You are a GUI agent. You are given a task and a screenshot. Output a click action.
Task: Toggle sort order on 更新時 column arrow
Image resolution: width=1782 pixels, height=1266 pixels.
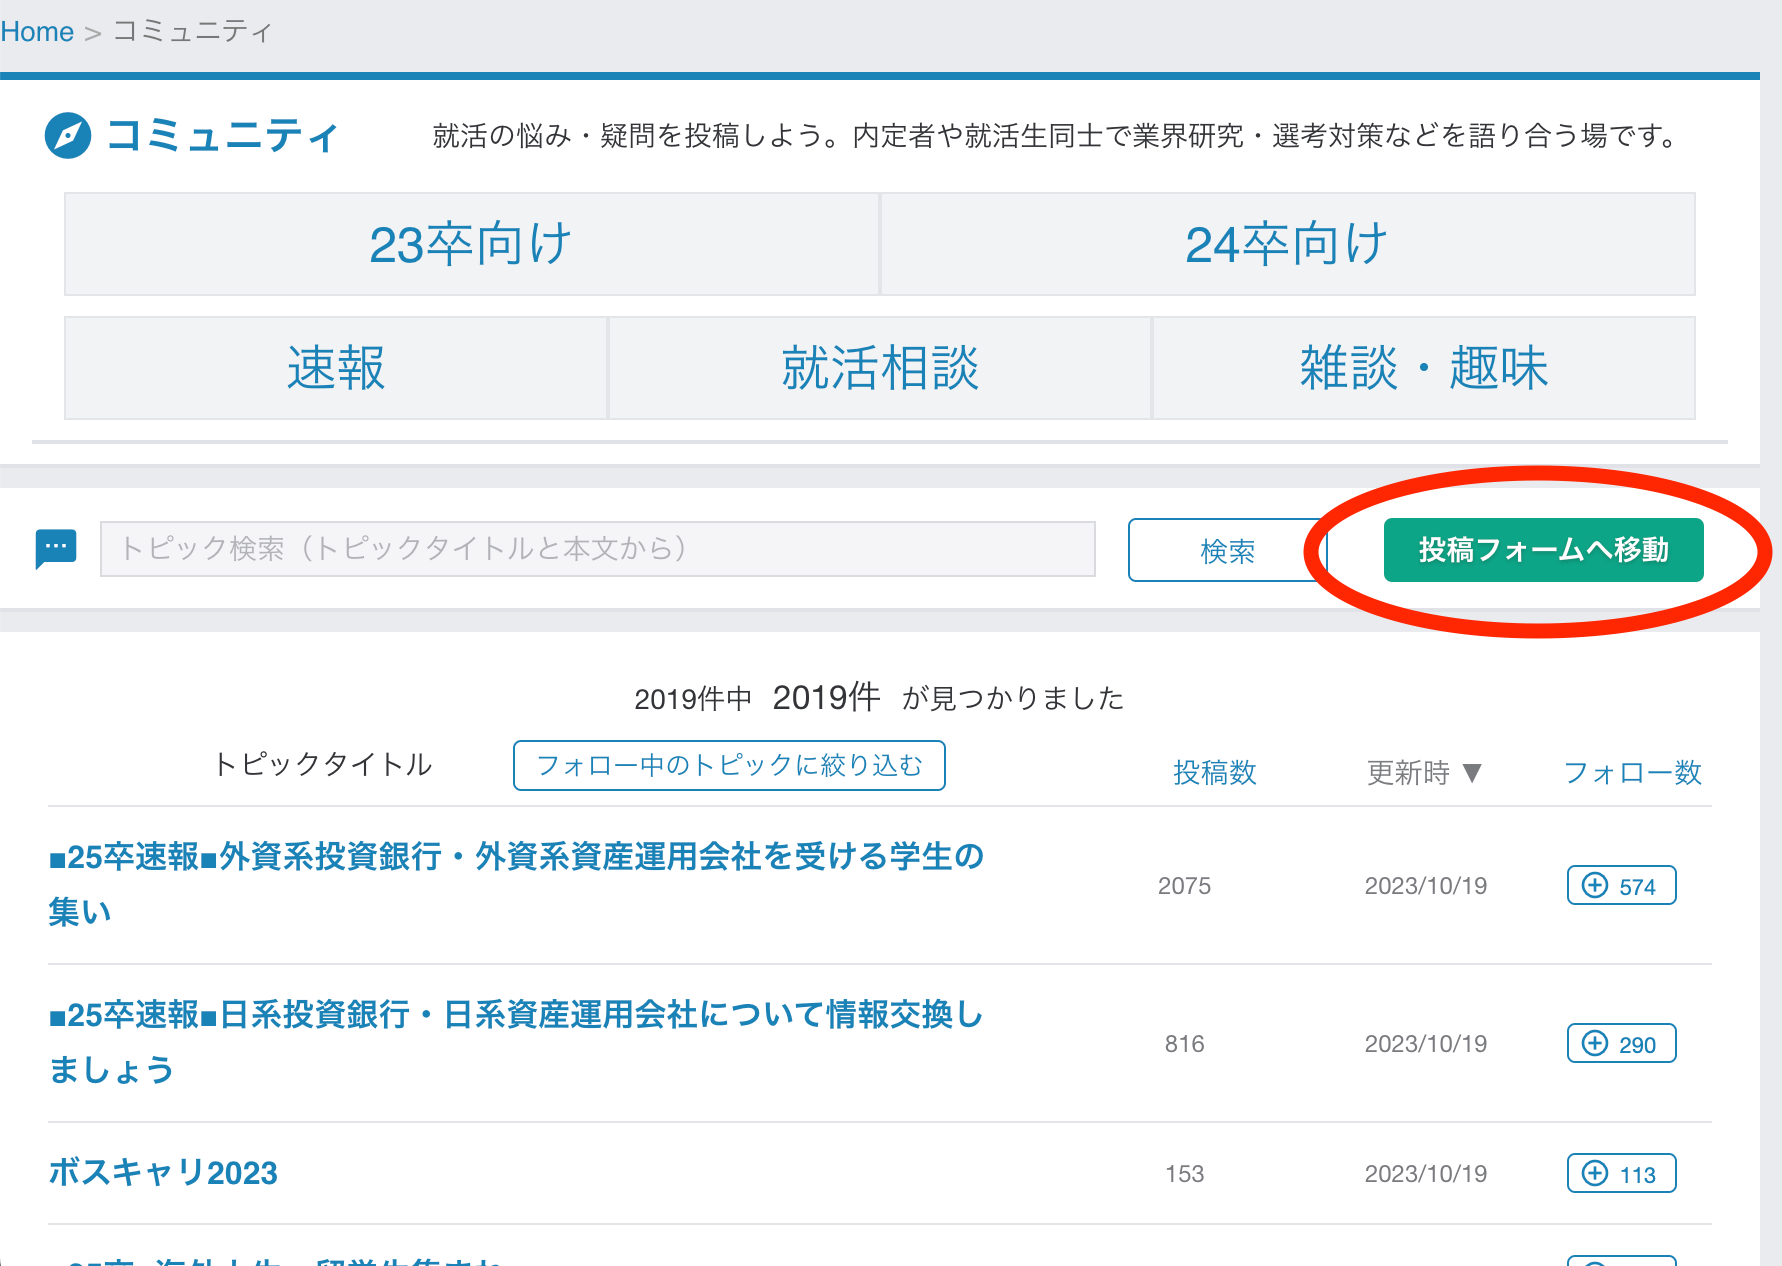tap(1471, 773)
